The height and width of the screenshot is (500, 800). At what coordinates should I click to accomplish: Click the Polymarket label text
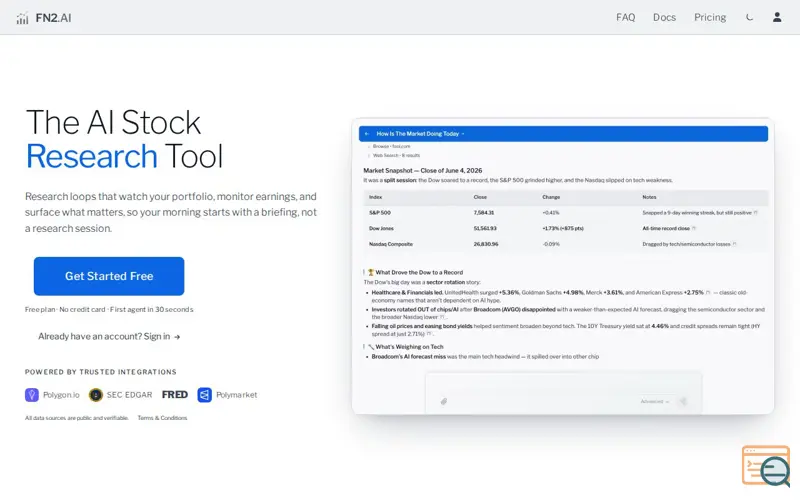(x=236, y=395)
